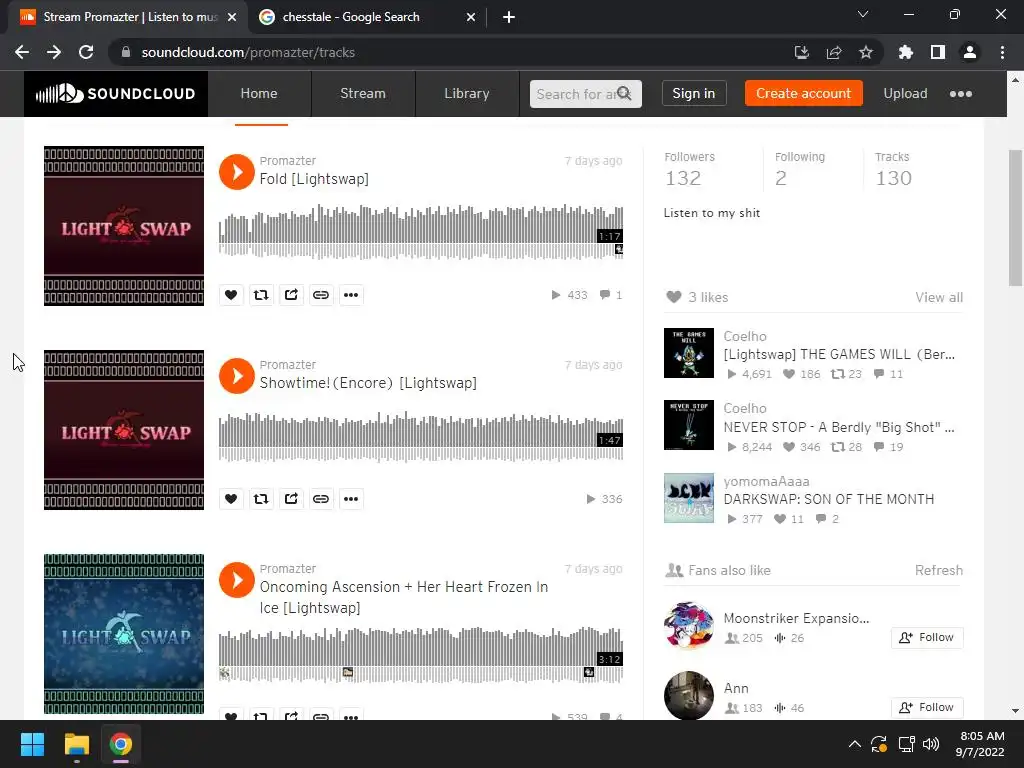1024x768 pixels.
Task: Open yomomaAaaa artist link
Action: pos(767,481)
